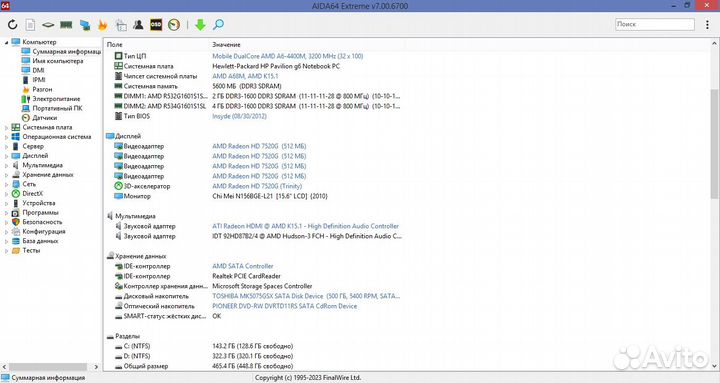Click the AIDA64 logo in the title bar
The height and width of the screenshot is (383, 720).
5,6
